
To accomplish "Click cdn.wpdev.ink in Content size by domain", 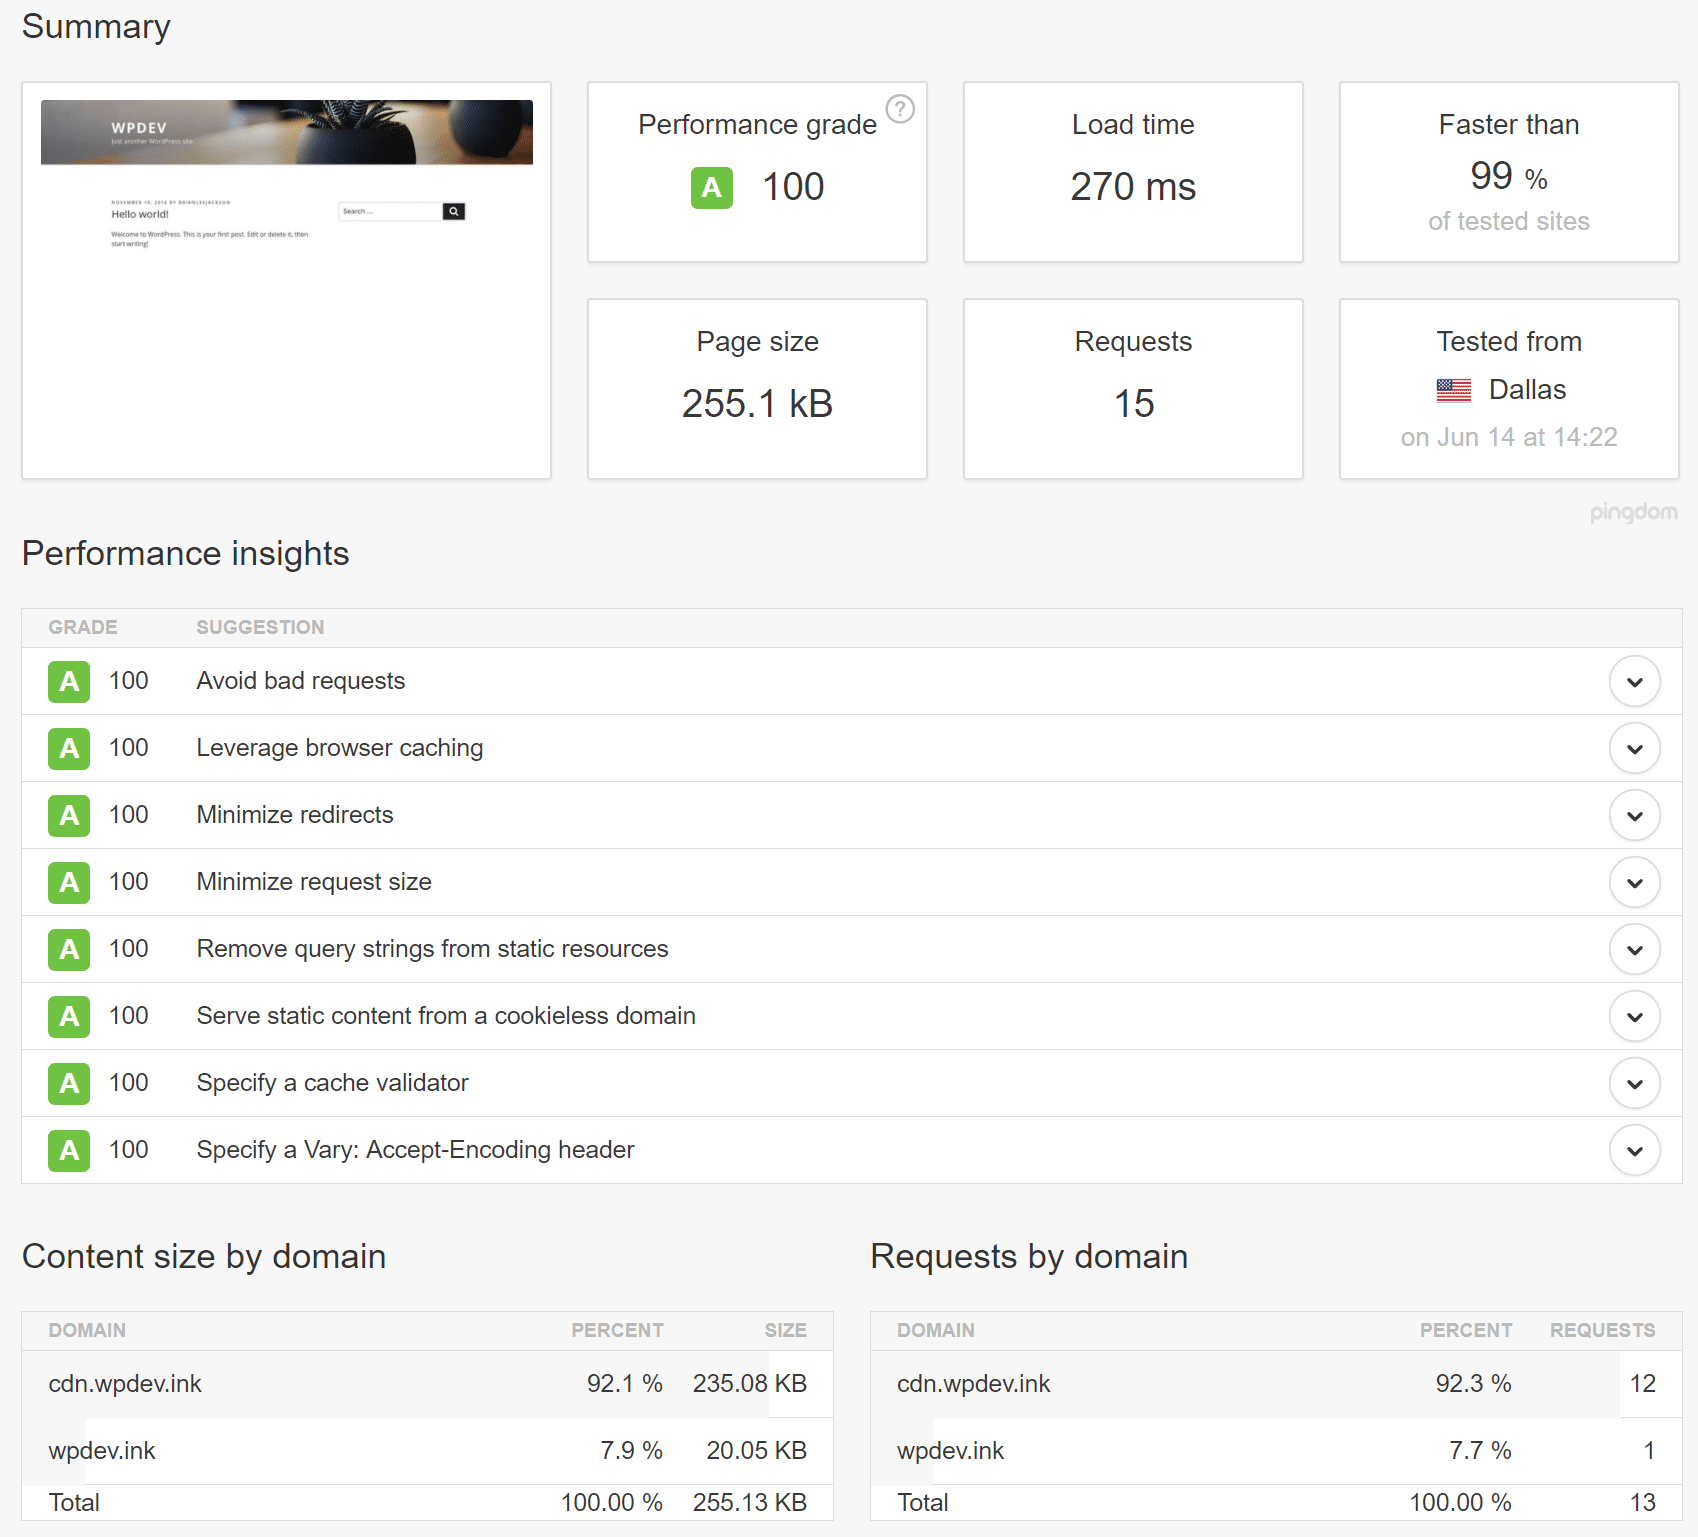I will pyautogui.click(x=124, y=1384).
